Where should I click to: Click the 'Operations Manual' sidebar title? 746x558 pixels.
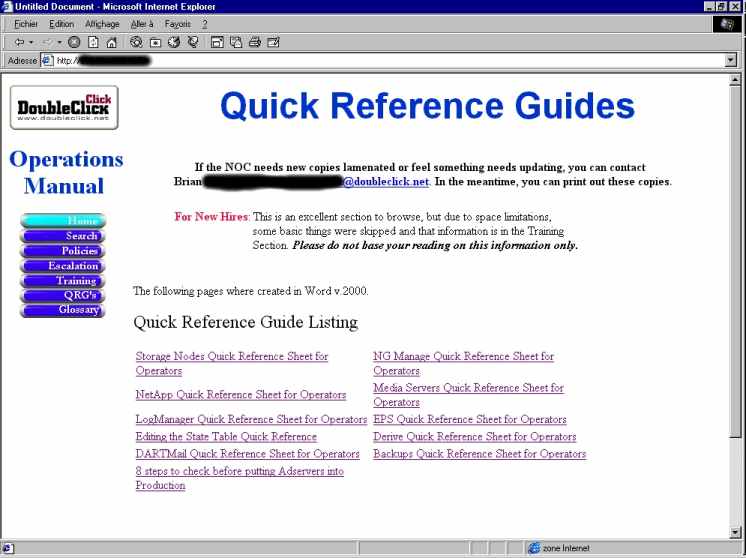pyautogui.click(x=66, y=172)
